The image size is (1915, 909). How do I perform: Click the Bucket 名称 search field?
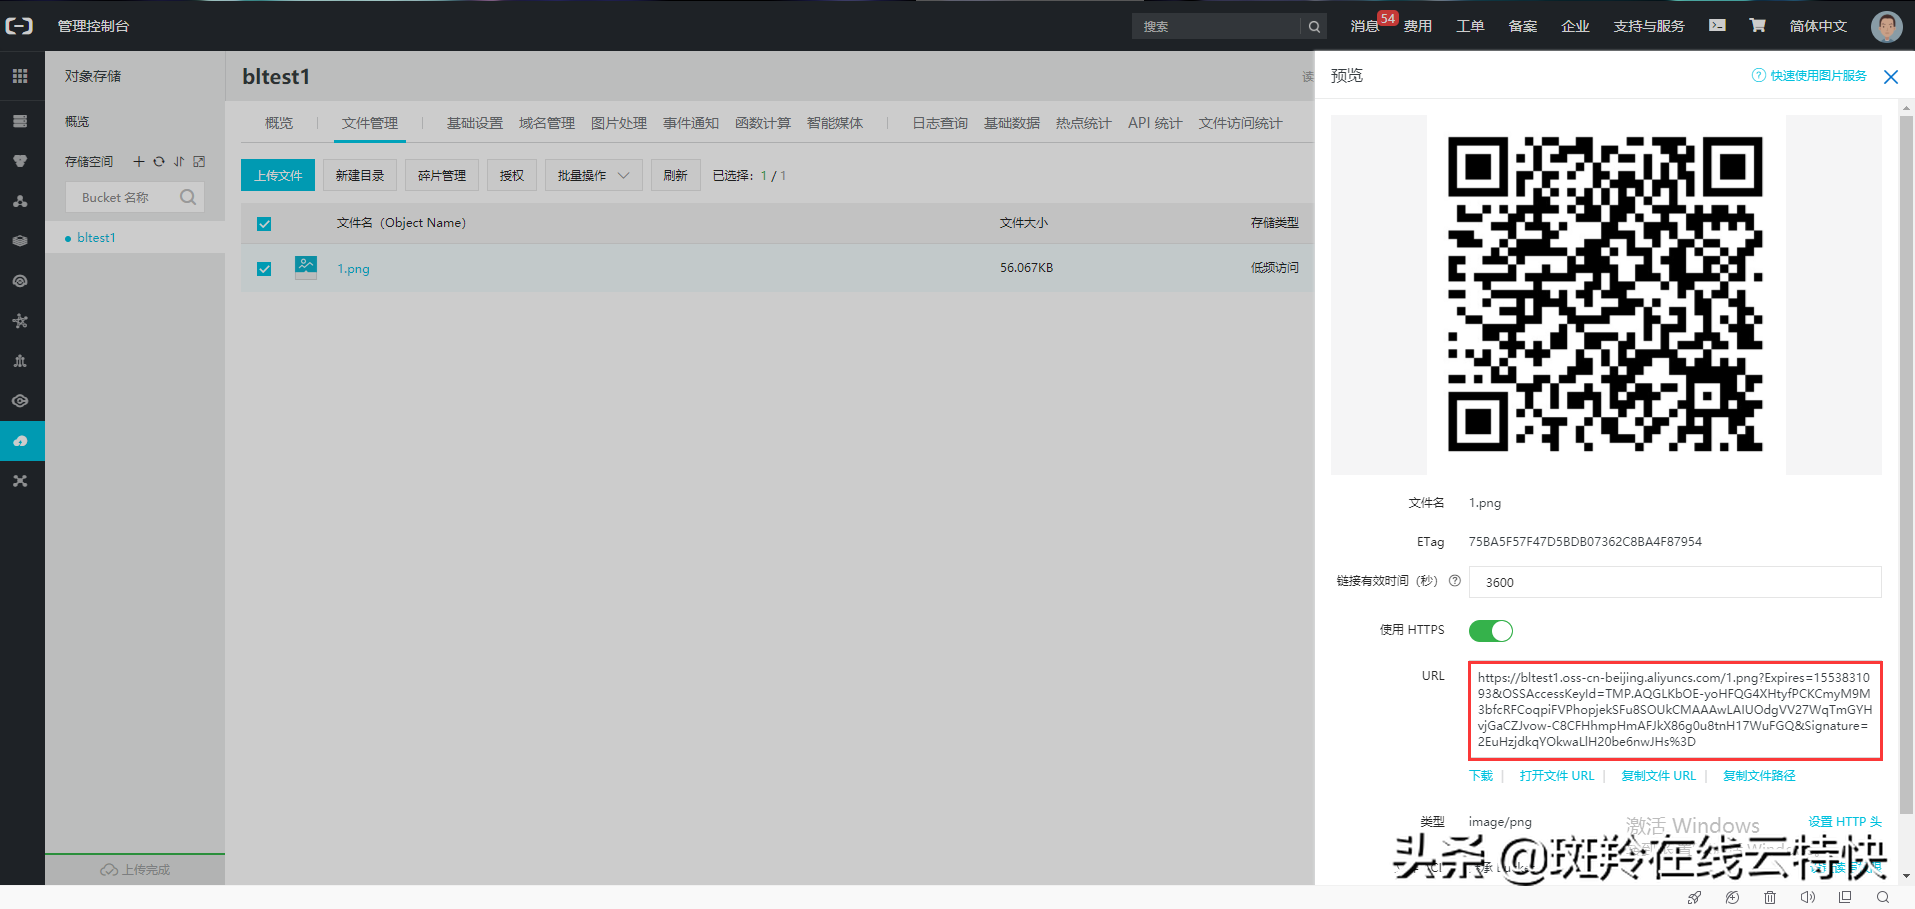pyautogui.click(x=135, y=197)
